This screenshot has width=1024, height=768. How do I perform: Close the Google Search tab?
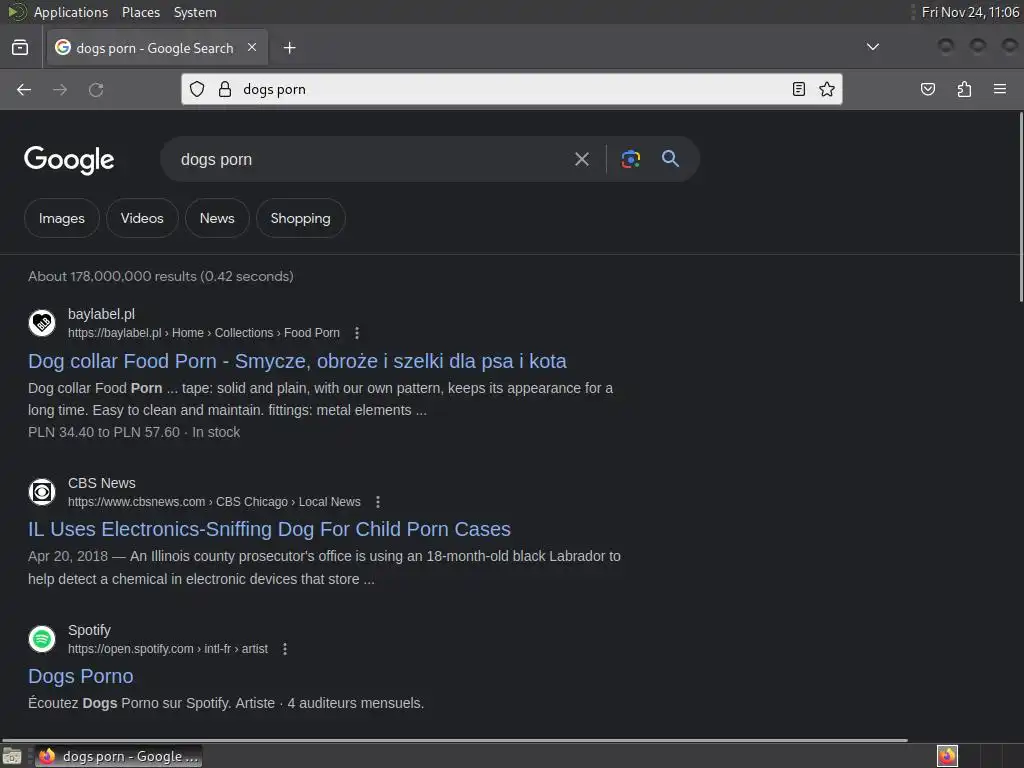pyautogui.click(x=252, y=47)
